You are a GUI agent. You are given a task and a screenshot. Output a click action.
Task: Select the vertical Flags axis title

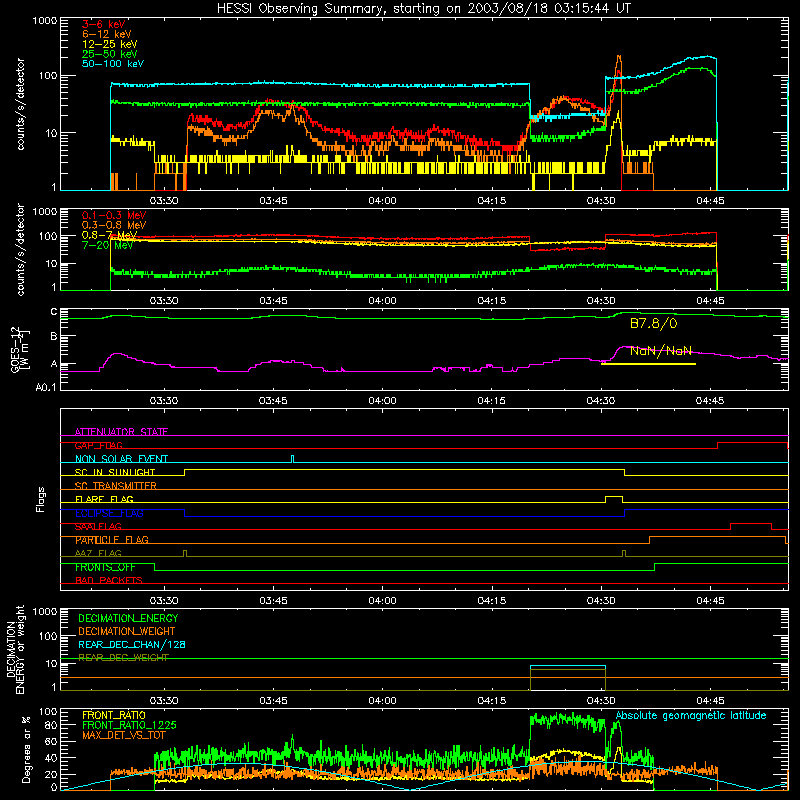point(41,499)
